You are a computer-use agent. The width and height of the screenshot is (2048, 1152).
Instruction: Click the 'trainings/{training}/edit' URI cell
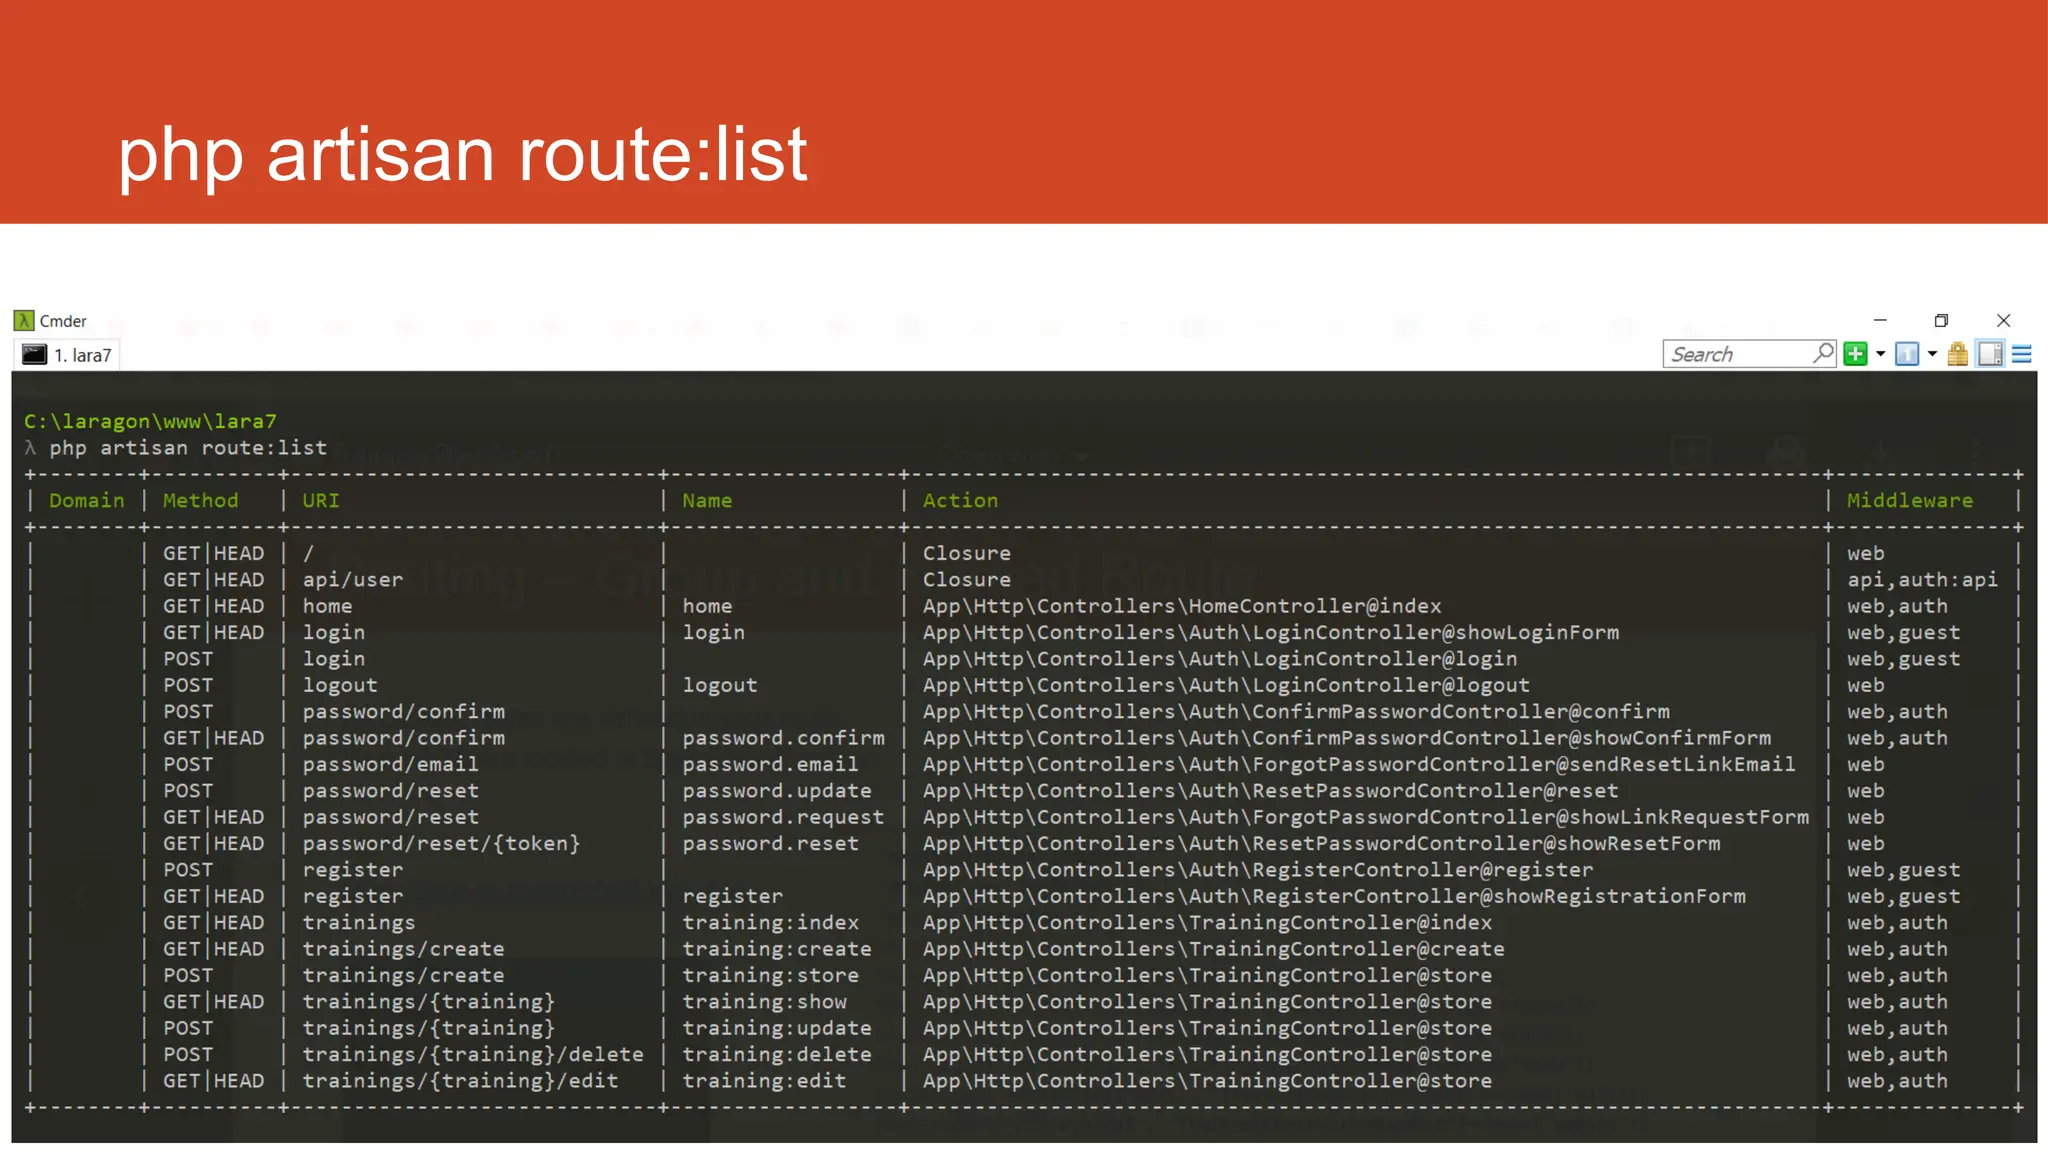tap(460, 1081)
